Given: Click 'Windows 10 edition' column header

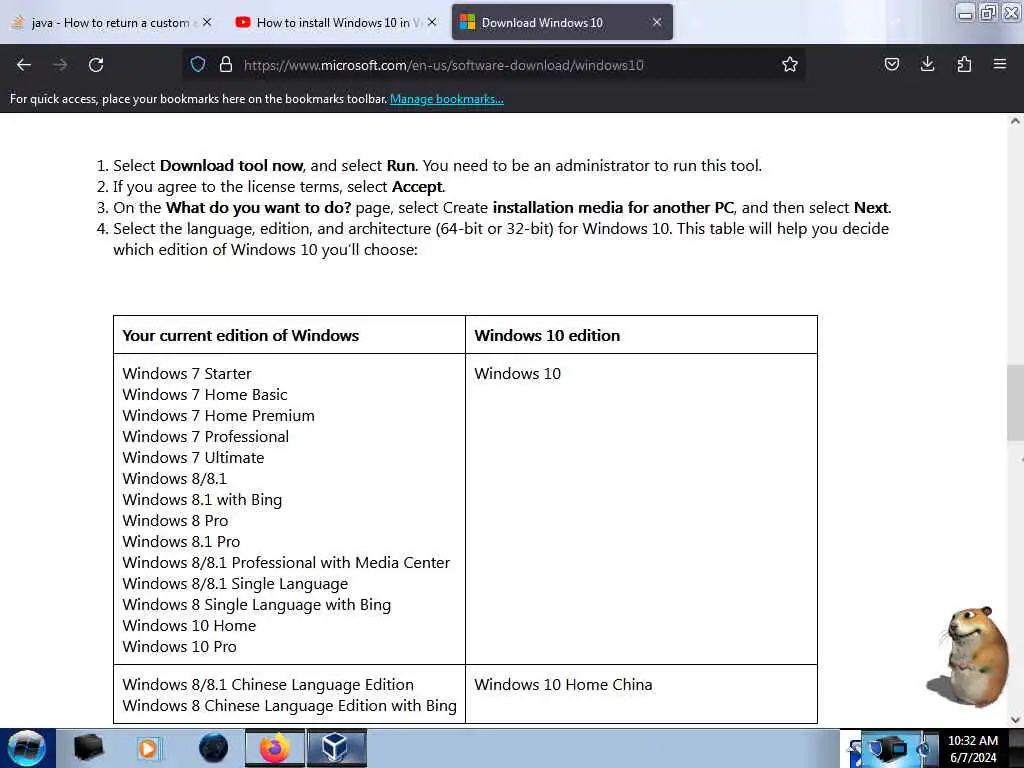Looking at the screenshot, I should pos(547,336).
